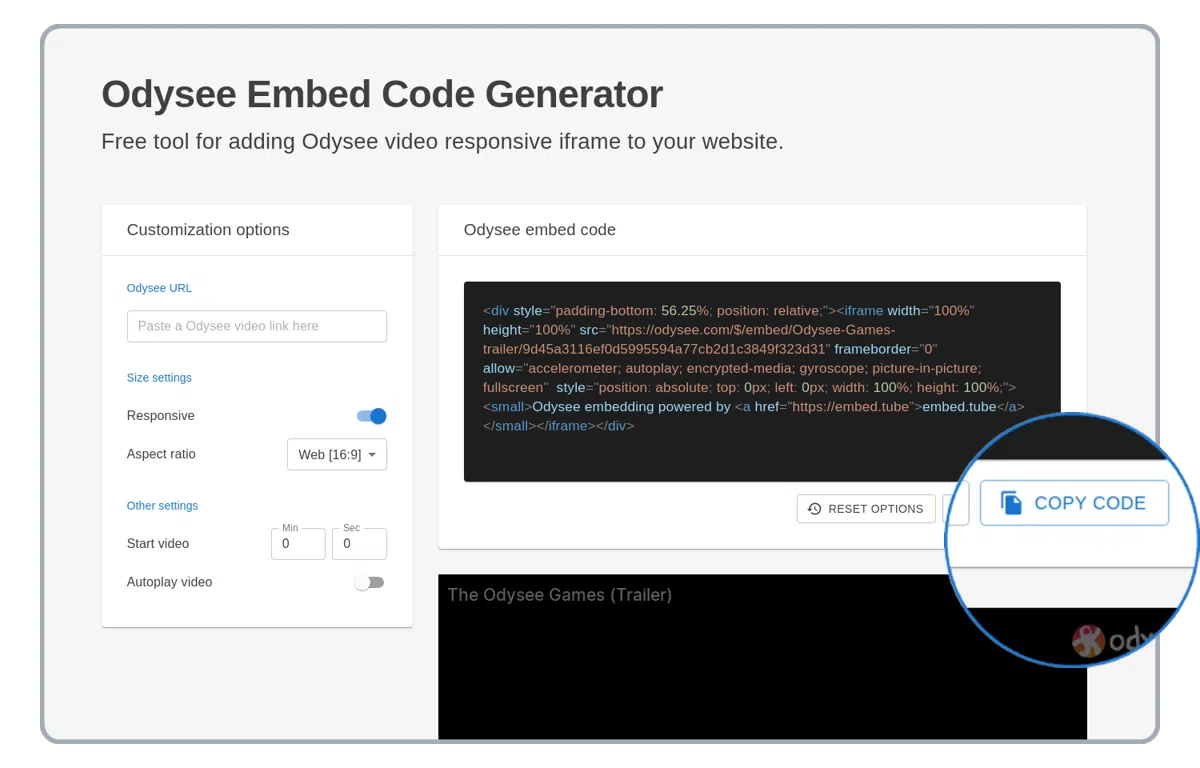This screenshot has width=1200, height=768.
Task: Disable the Responsive toggle switch
Action: tap(371, 416)
